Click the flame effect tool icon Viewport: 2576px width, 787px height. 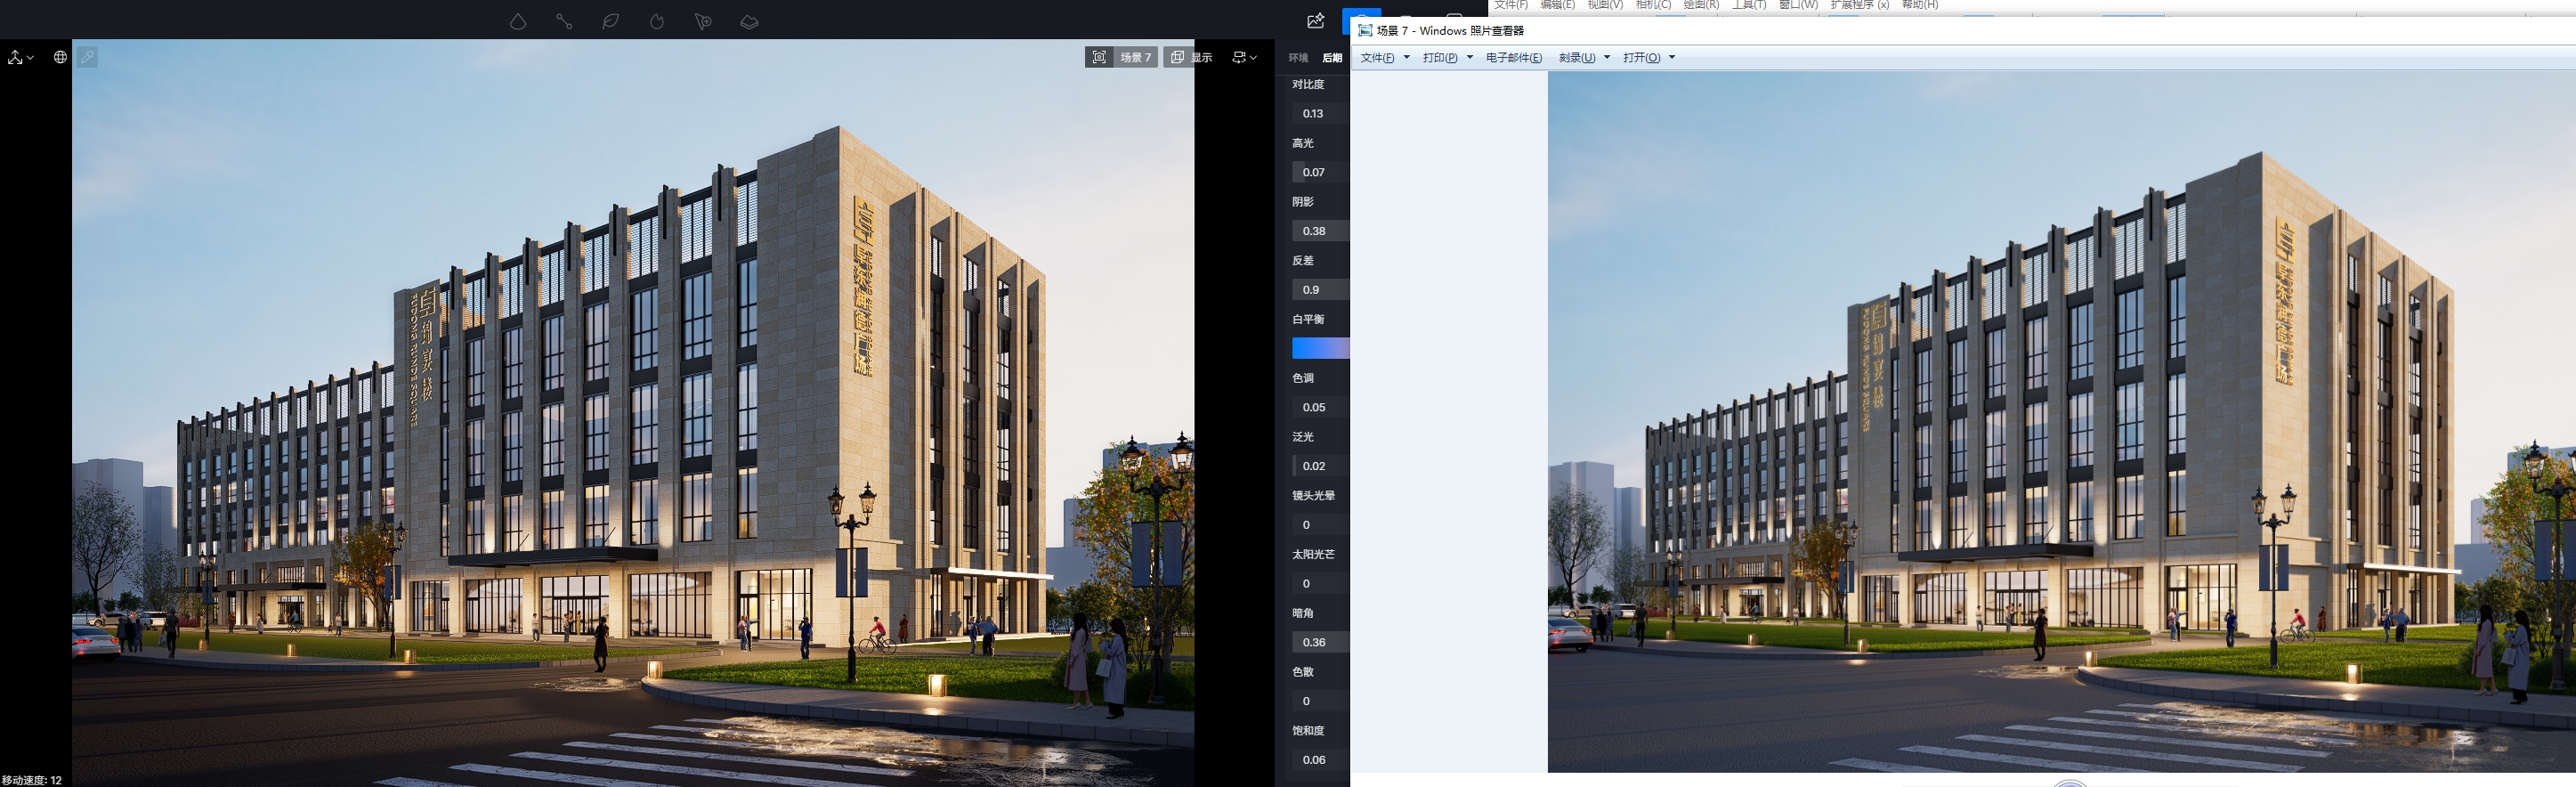pos(656,21)
